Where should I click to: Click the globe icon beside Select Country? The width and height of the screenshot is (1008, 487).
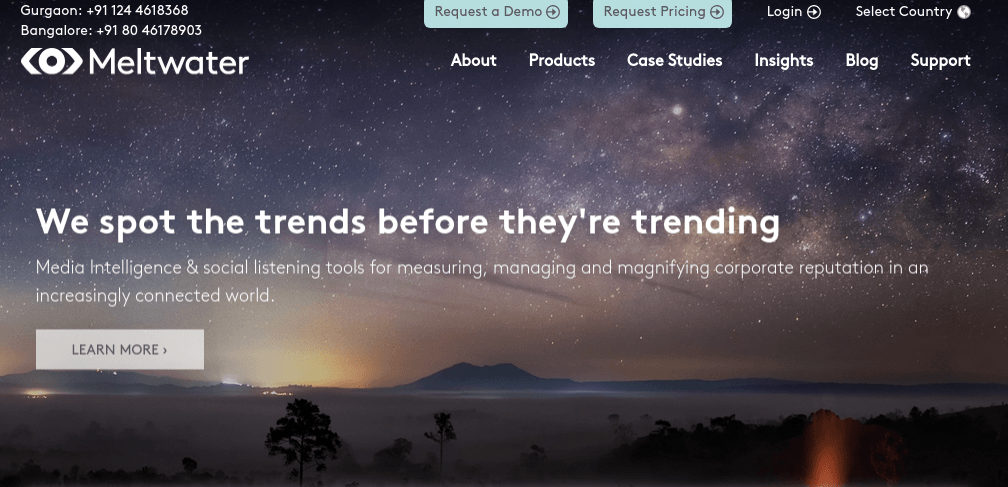pos(964,12)
